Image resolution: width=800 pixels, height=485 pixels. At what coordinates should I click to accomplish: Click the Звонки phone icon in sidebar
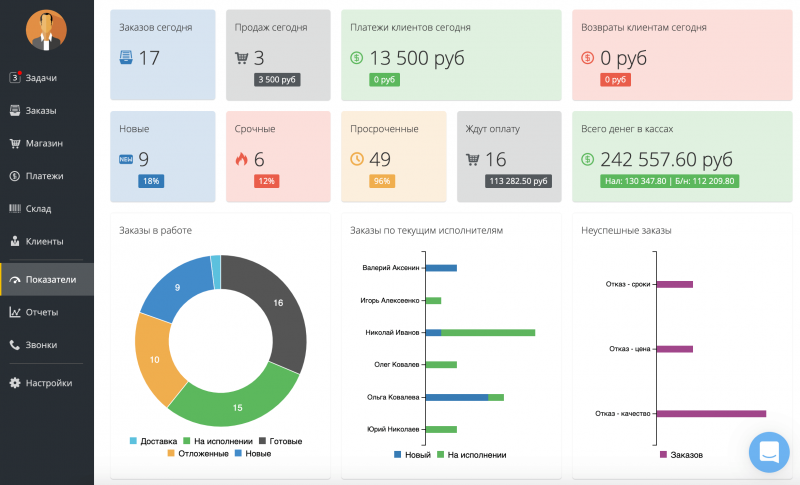pos(15,345)
